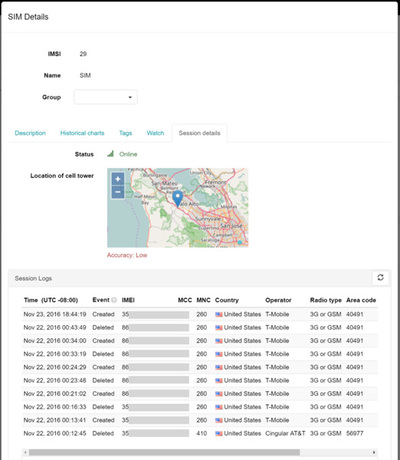Select the Nov 23, 2016 18:44:19 timestamp

point(55,314)
